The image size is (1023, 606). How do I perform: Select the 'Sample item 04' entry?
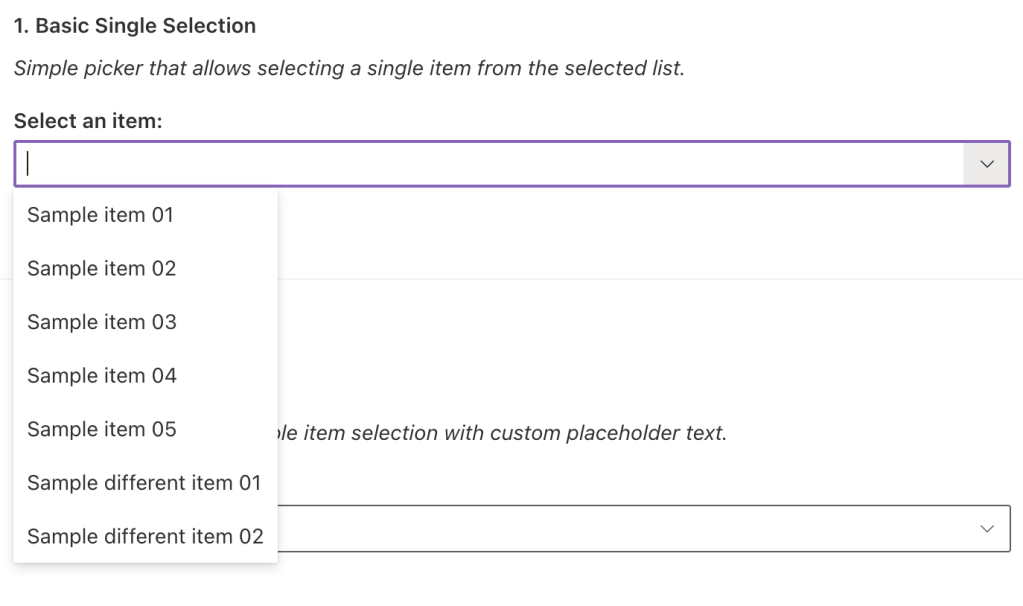101,376
